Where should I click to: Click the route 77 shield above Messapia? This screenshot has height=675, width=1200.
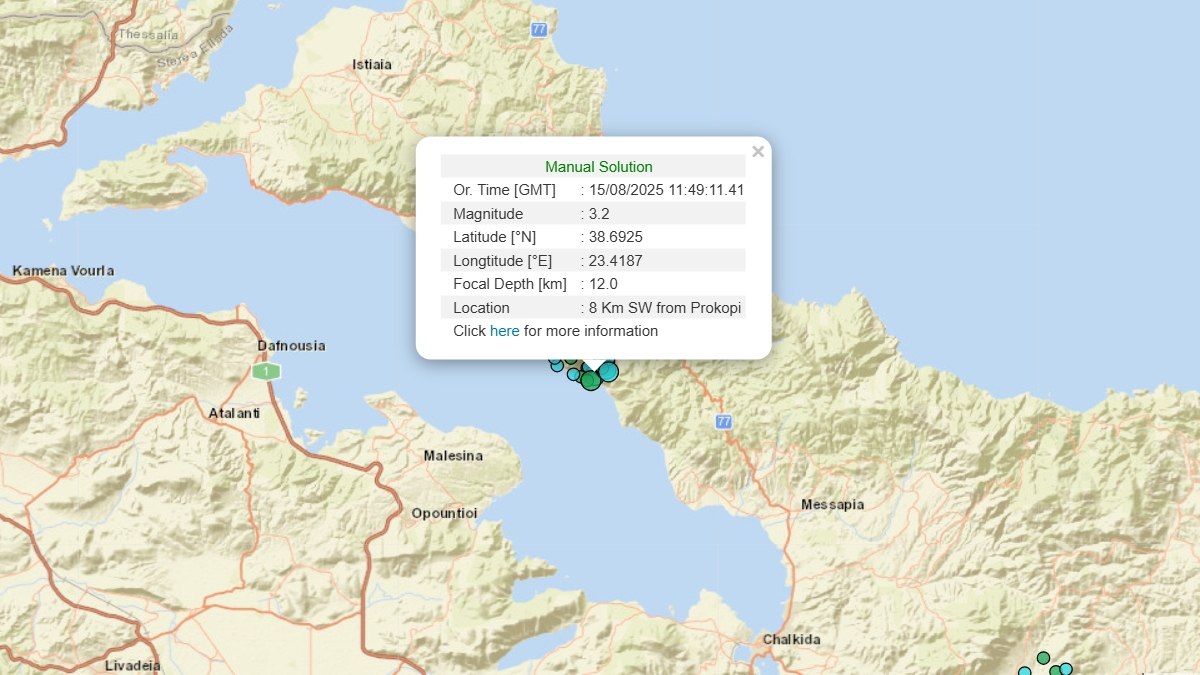click(723, 422)
